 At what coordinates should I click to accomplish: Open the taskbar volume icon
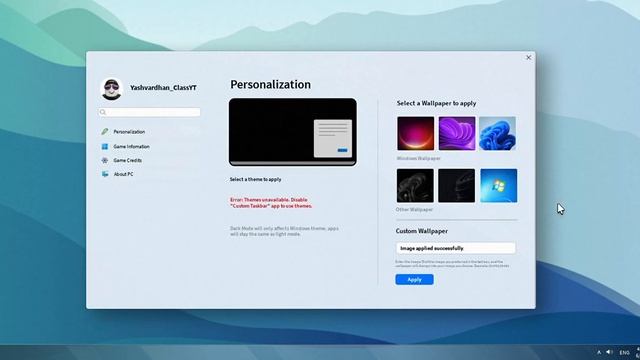click(x=609, y=352)
